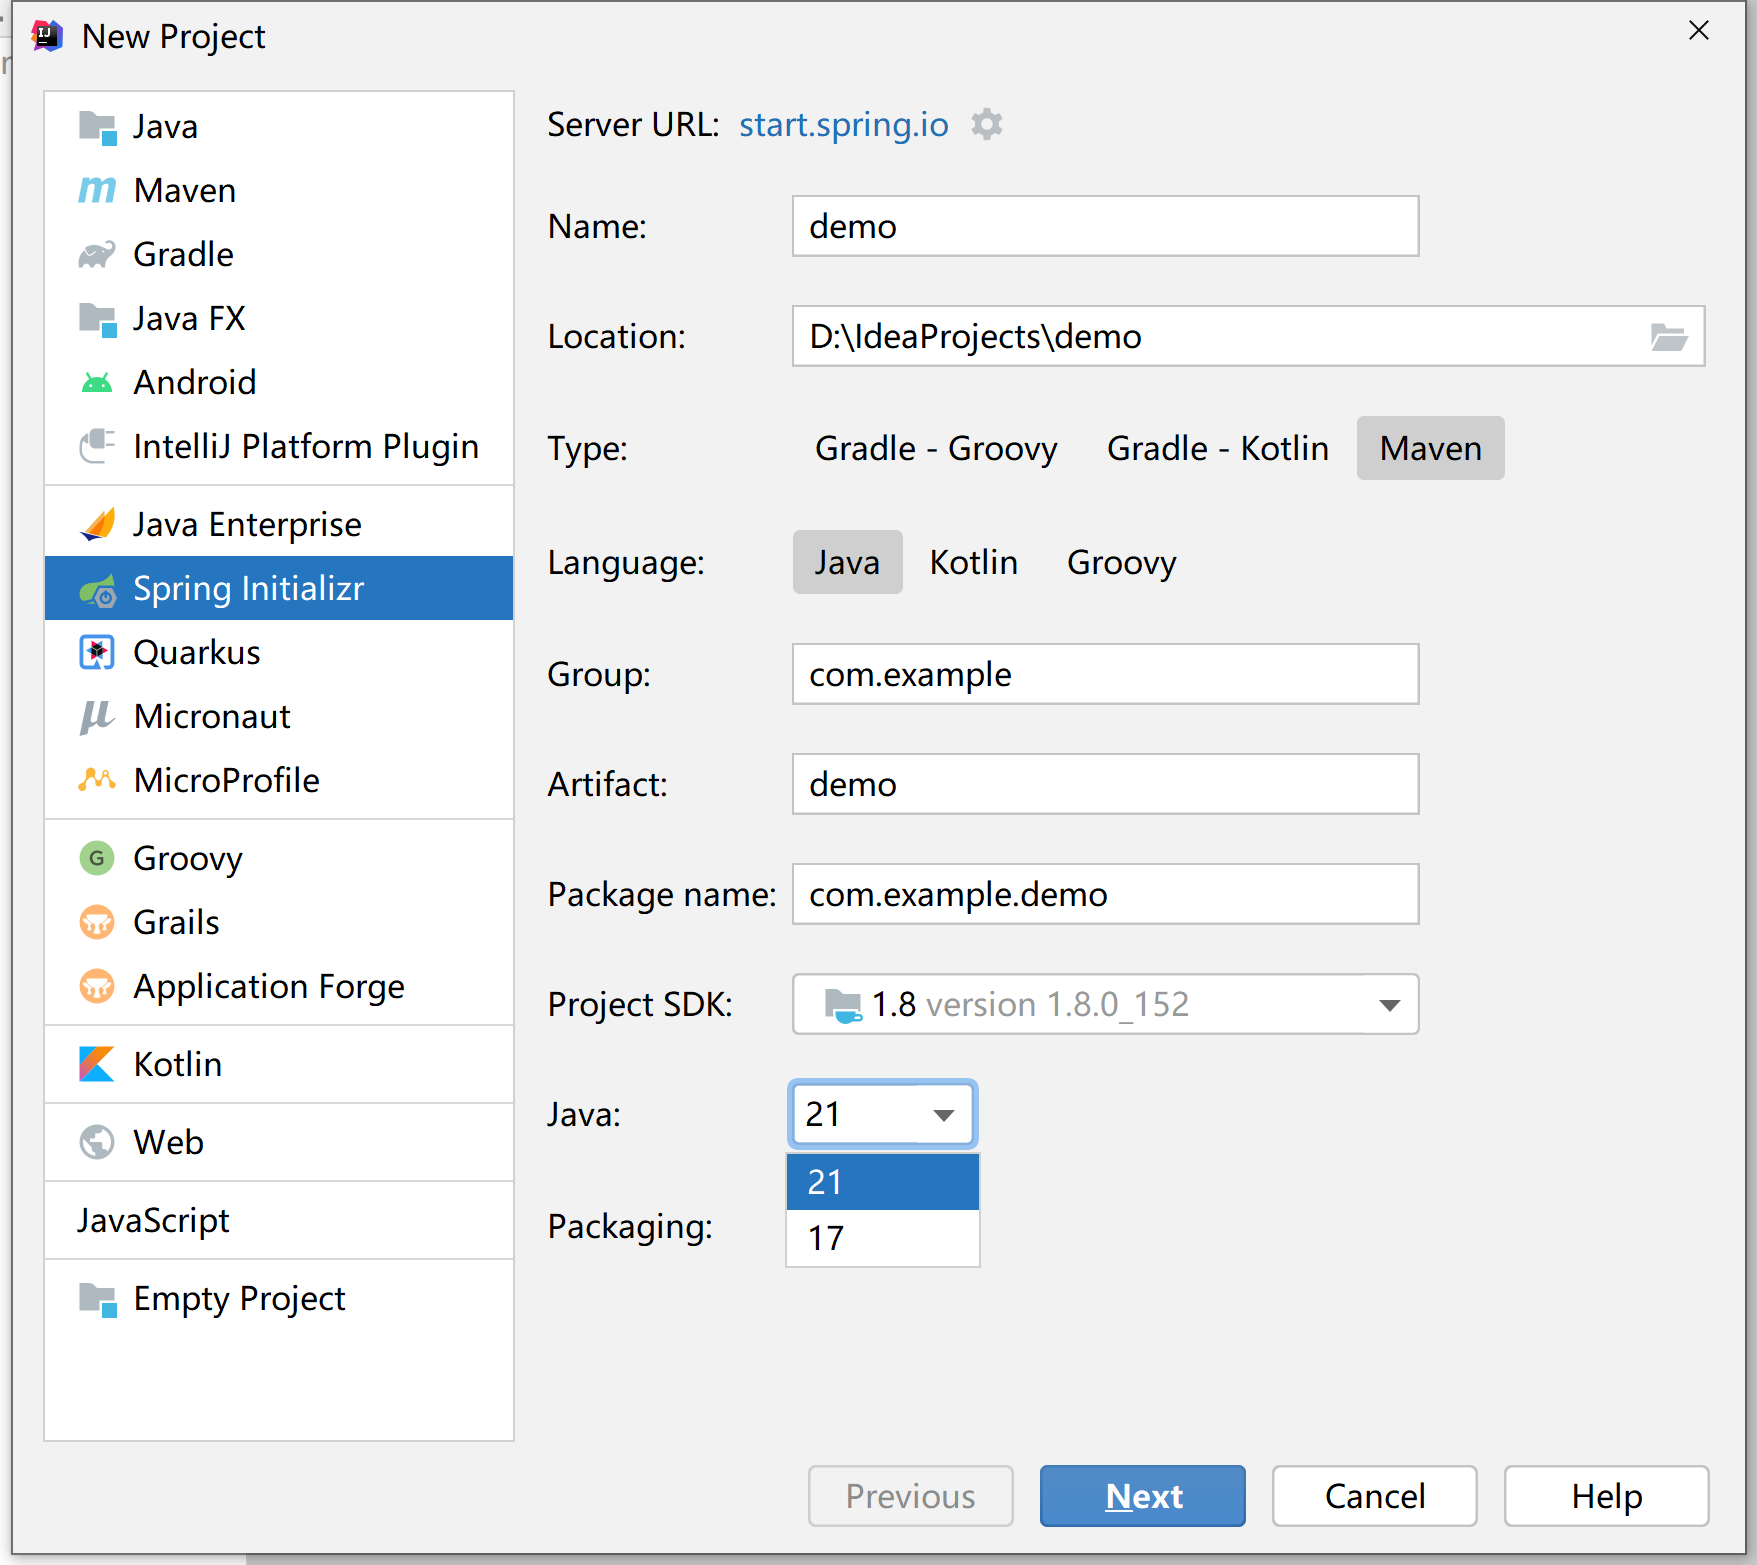Click the Next button
The image size is (1757, 1565).
pos(1143,1496)
